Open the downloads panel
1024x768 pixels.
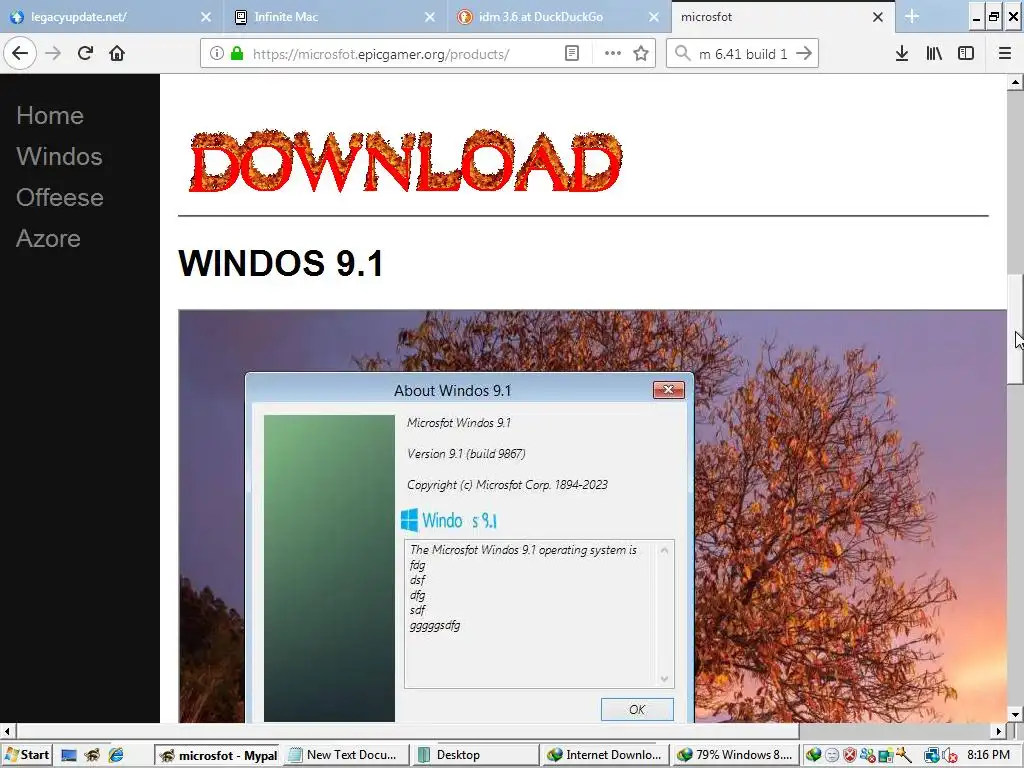pyautogui.click(x=902, y=54)
